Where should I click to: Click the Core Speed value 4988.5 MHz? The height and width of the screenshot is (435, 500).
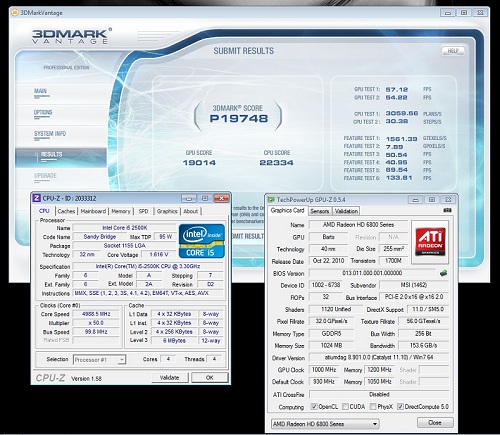tap(96, 314)
